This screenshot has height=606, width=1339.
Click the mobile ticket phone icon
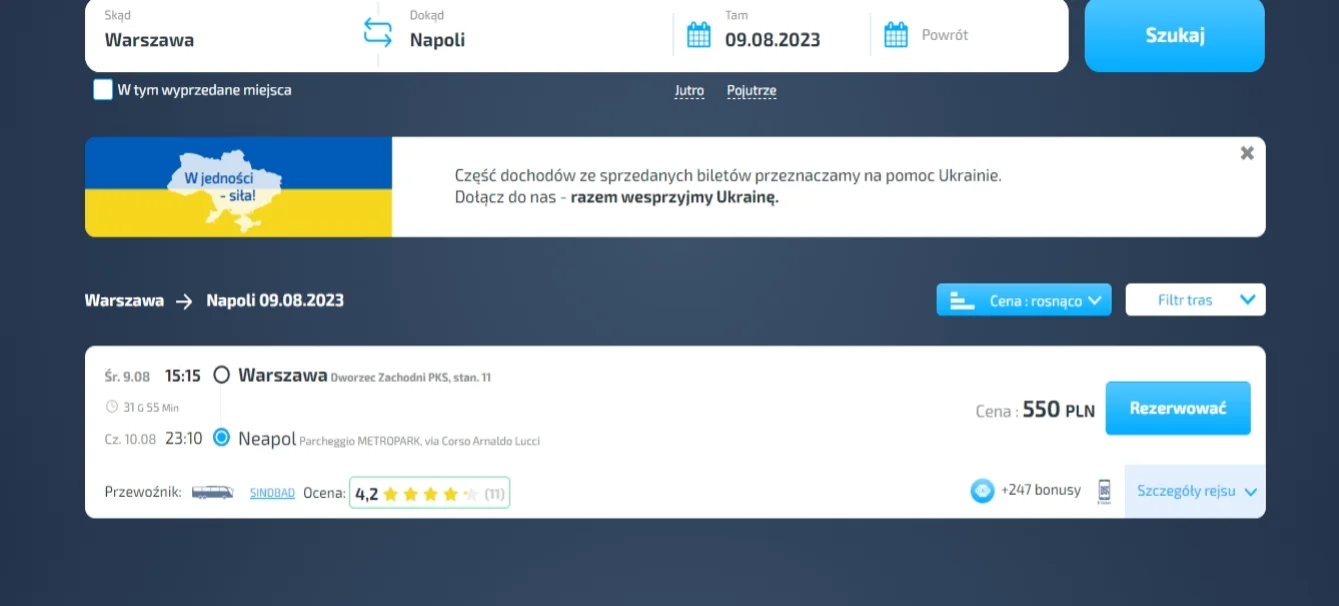tap(1104, 491)
